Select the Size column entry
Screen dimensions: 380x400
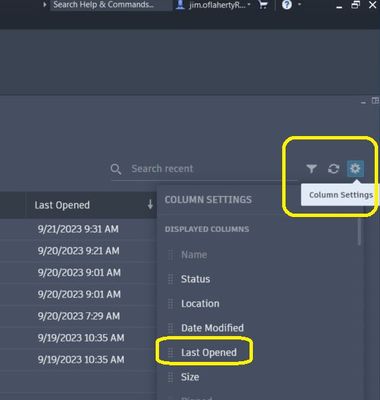click(x=190, y=377)
